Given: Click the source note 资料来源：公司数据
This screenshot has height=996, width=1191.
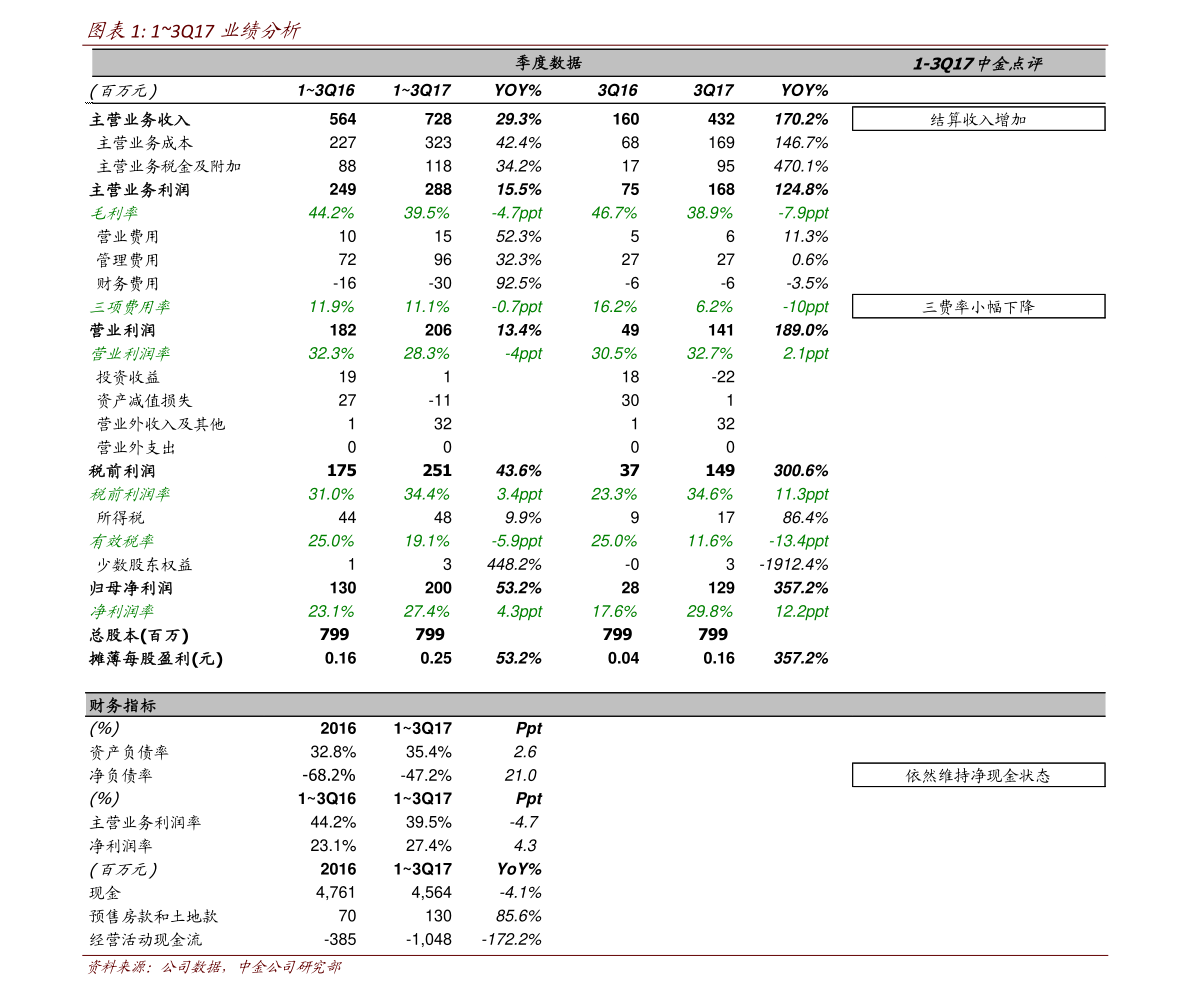Looking at the screenshot, I should 156,966.
